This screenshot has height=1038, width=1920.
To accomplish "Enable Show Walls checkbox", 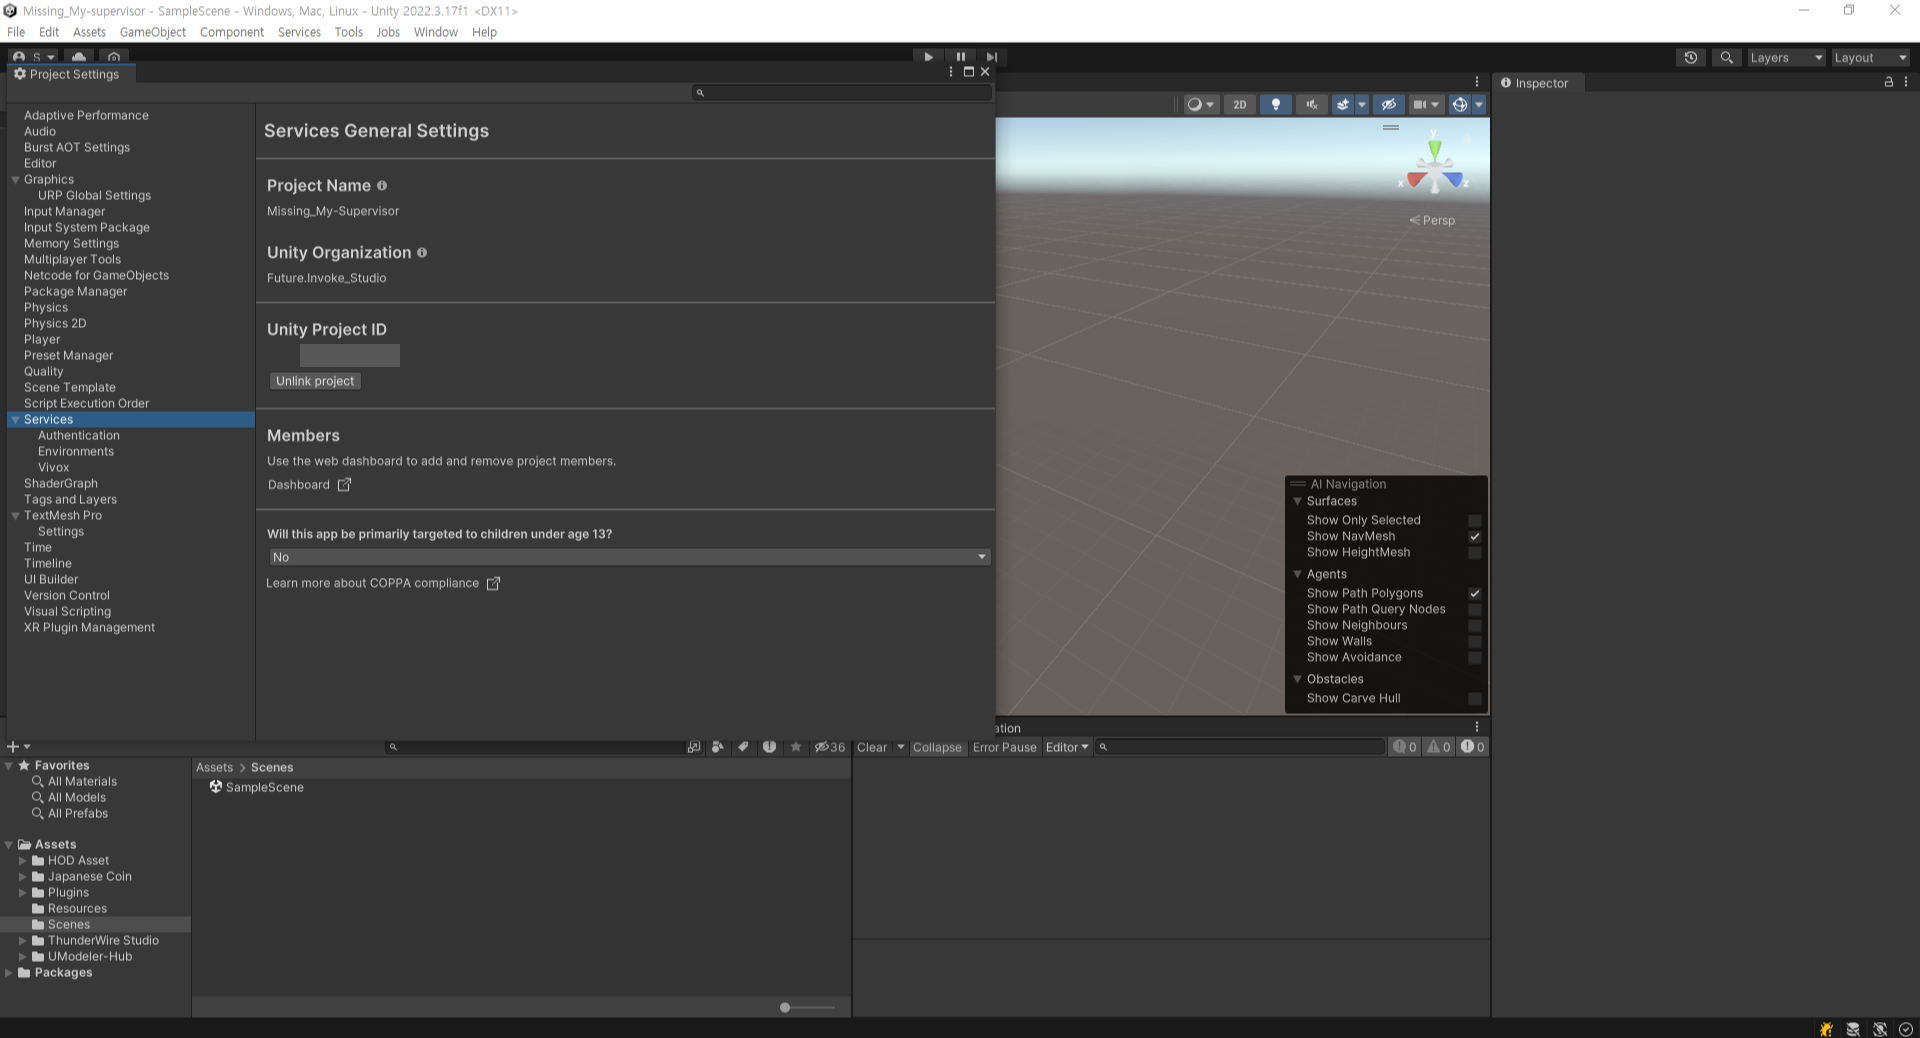I will click(x=1474, y=641).
